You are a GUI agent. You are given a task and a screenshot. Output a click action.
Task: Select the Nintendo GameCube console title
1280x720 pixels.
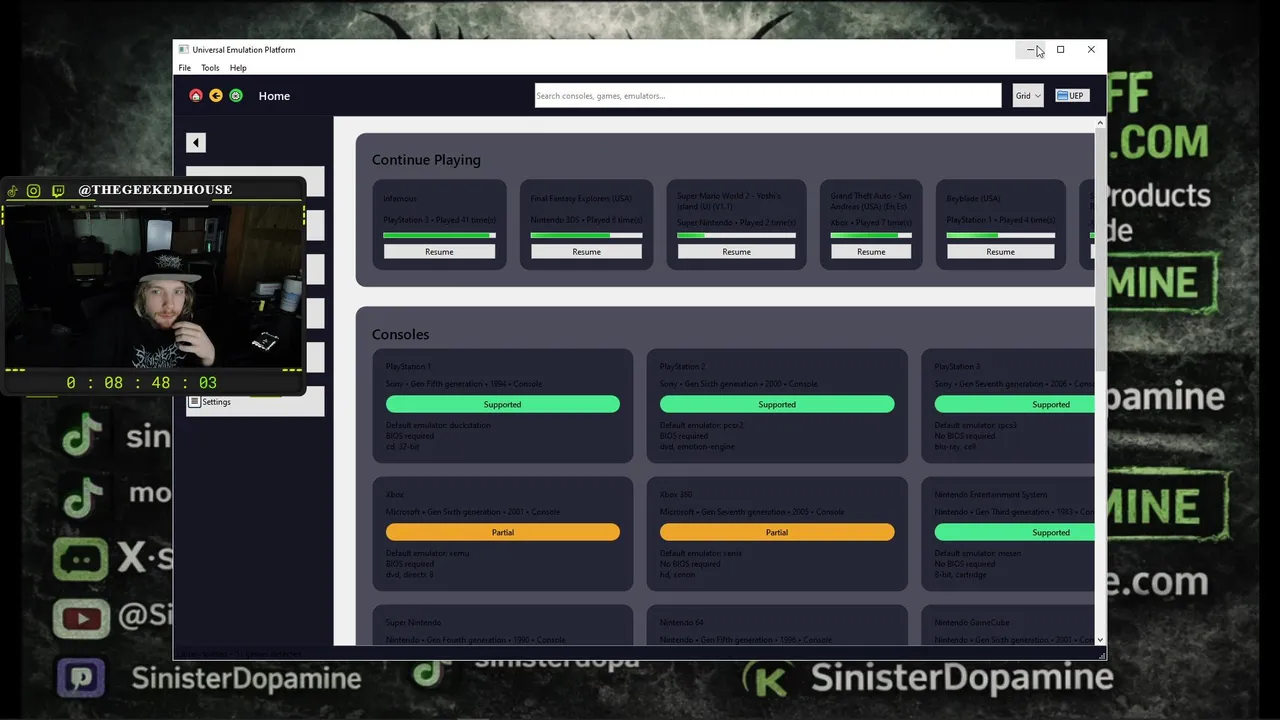(x=971, y=623)
